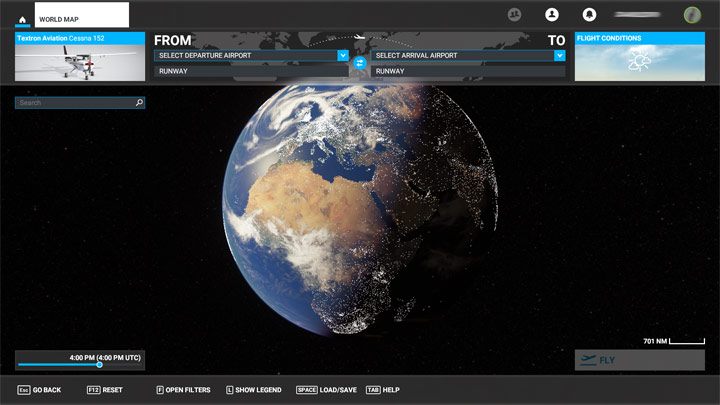The image size is (720, 405).
Task: Select the Cessna 152 aircraft thumbnail
Action: pyautogui.click(x=80, y=62)
